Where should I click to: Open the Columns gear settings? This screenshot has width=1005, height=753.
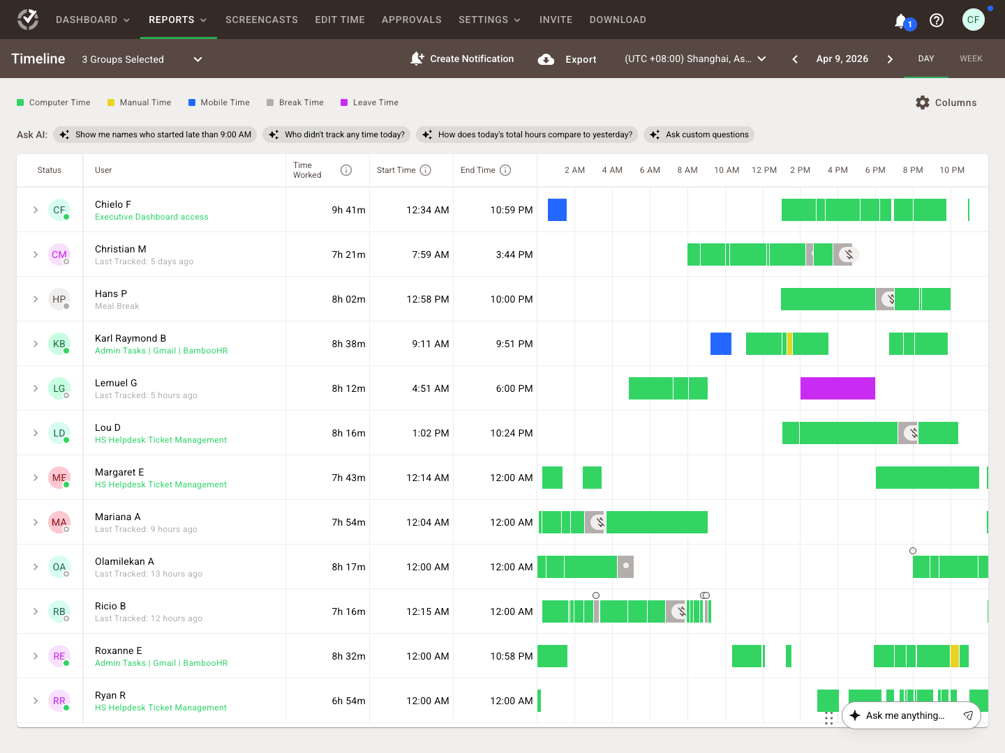coord(922,103)
